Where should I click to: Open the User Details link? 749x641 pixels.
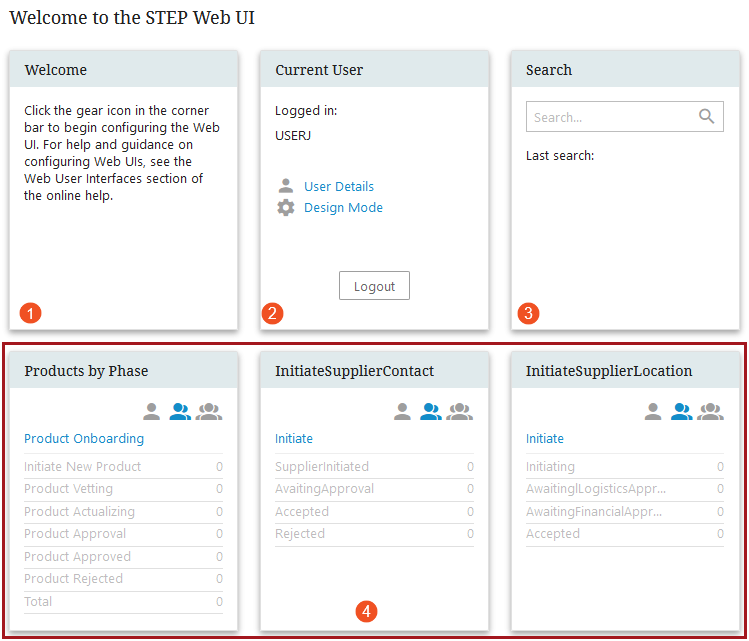coord(339,186)
